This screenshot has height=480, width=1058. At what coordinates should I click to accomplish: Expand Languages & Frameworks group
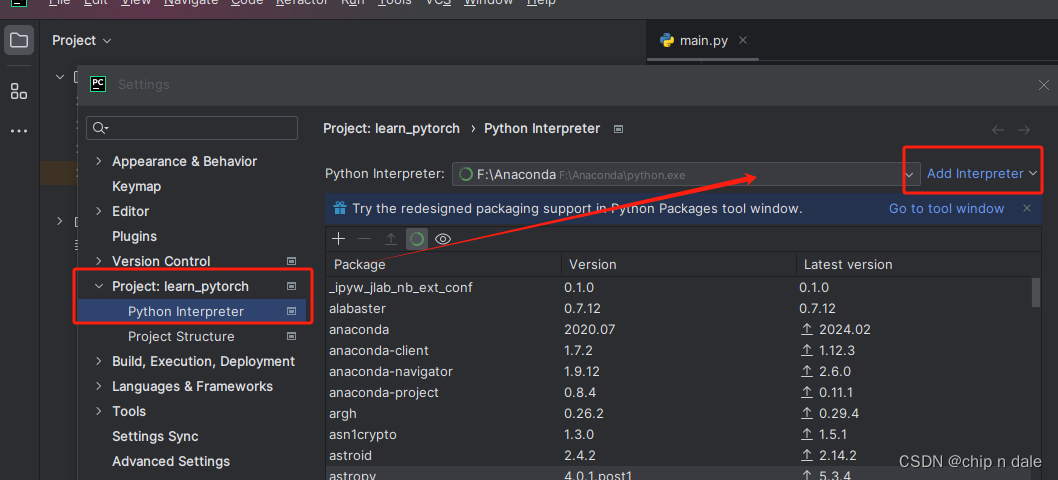click(x=99, y=386)
